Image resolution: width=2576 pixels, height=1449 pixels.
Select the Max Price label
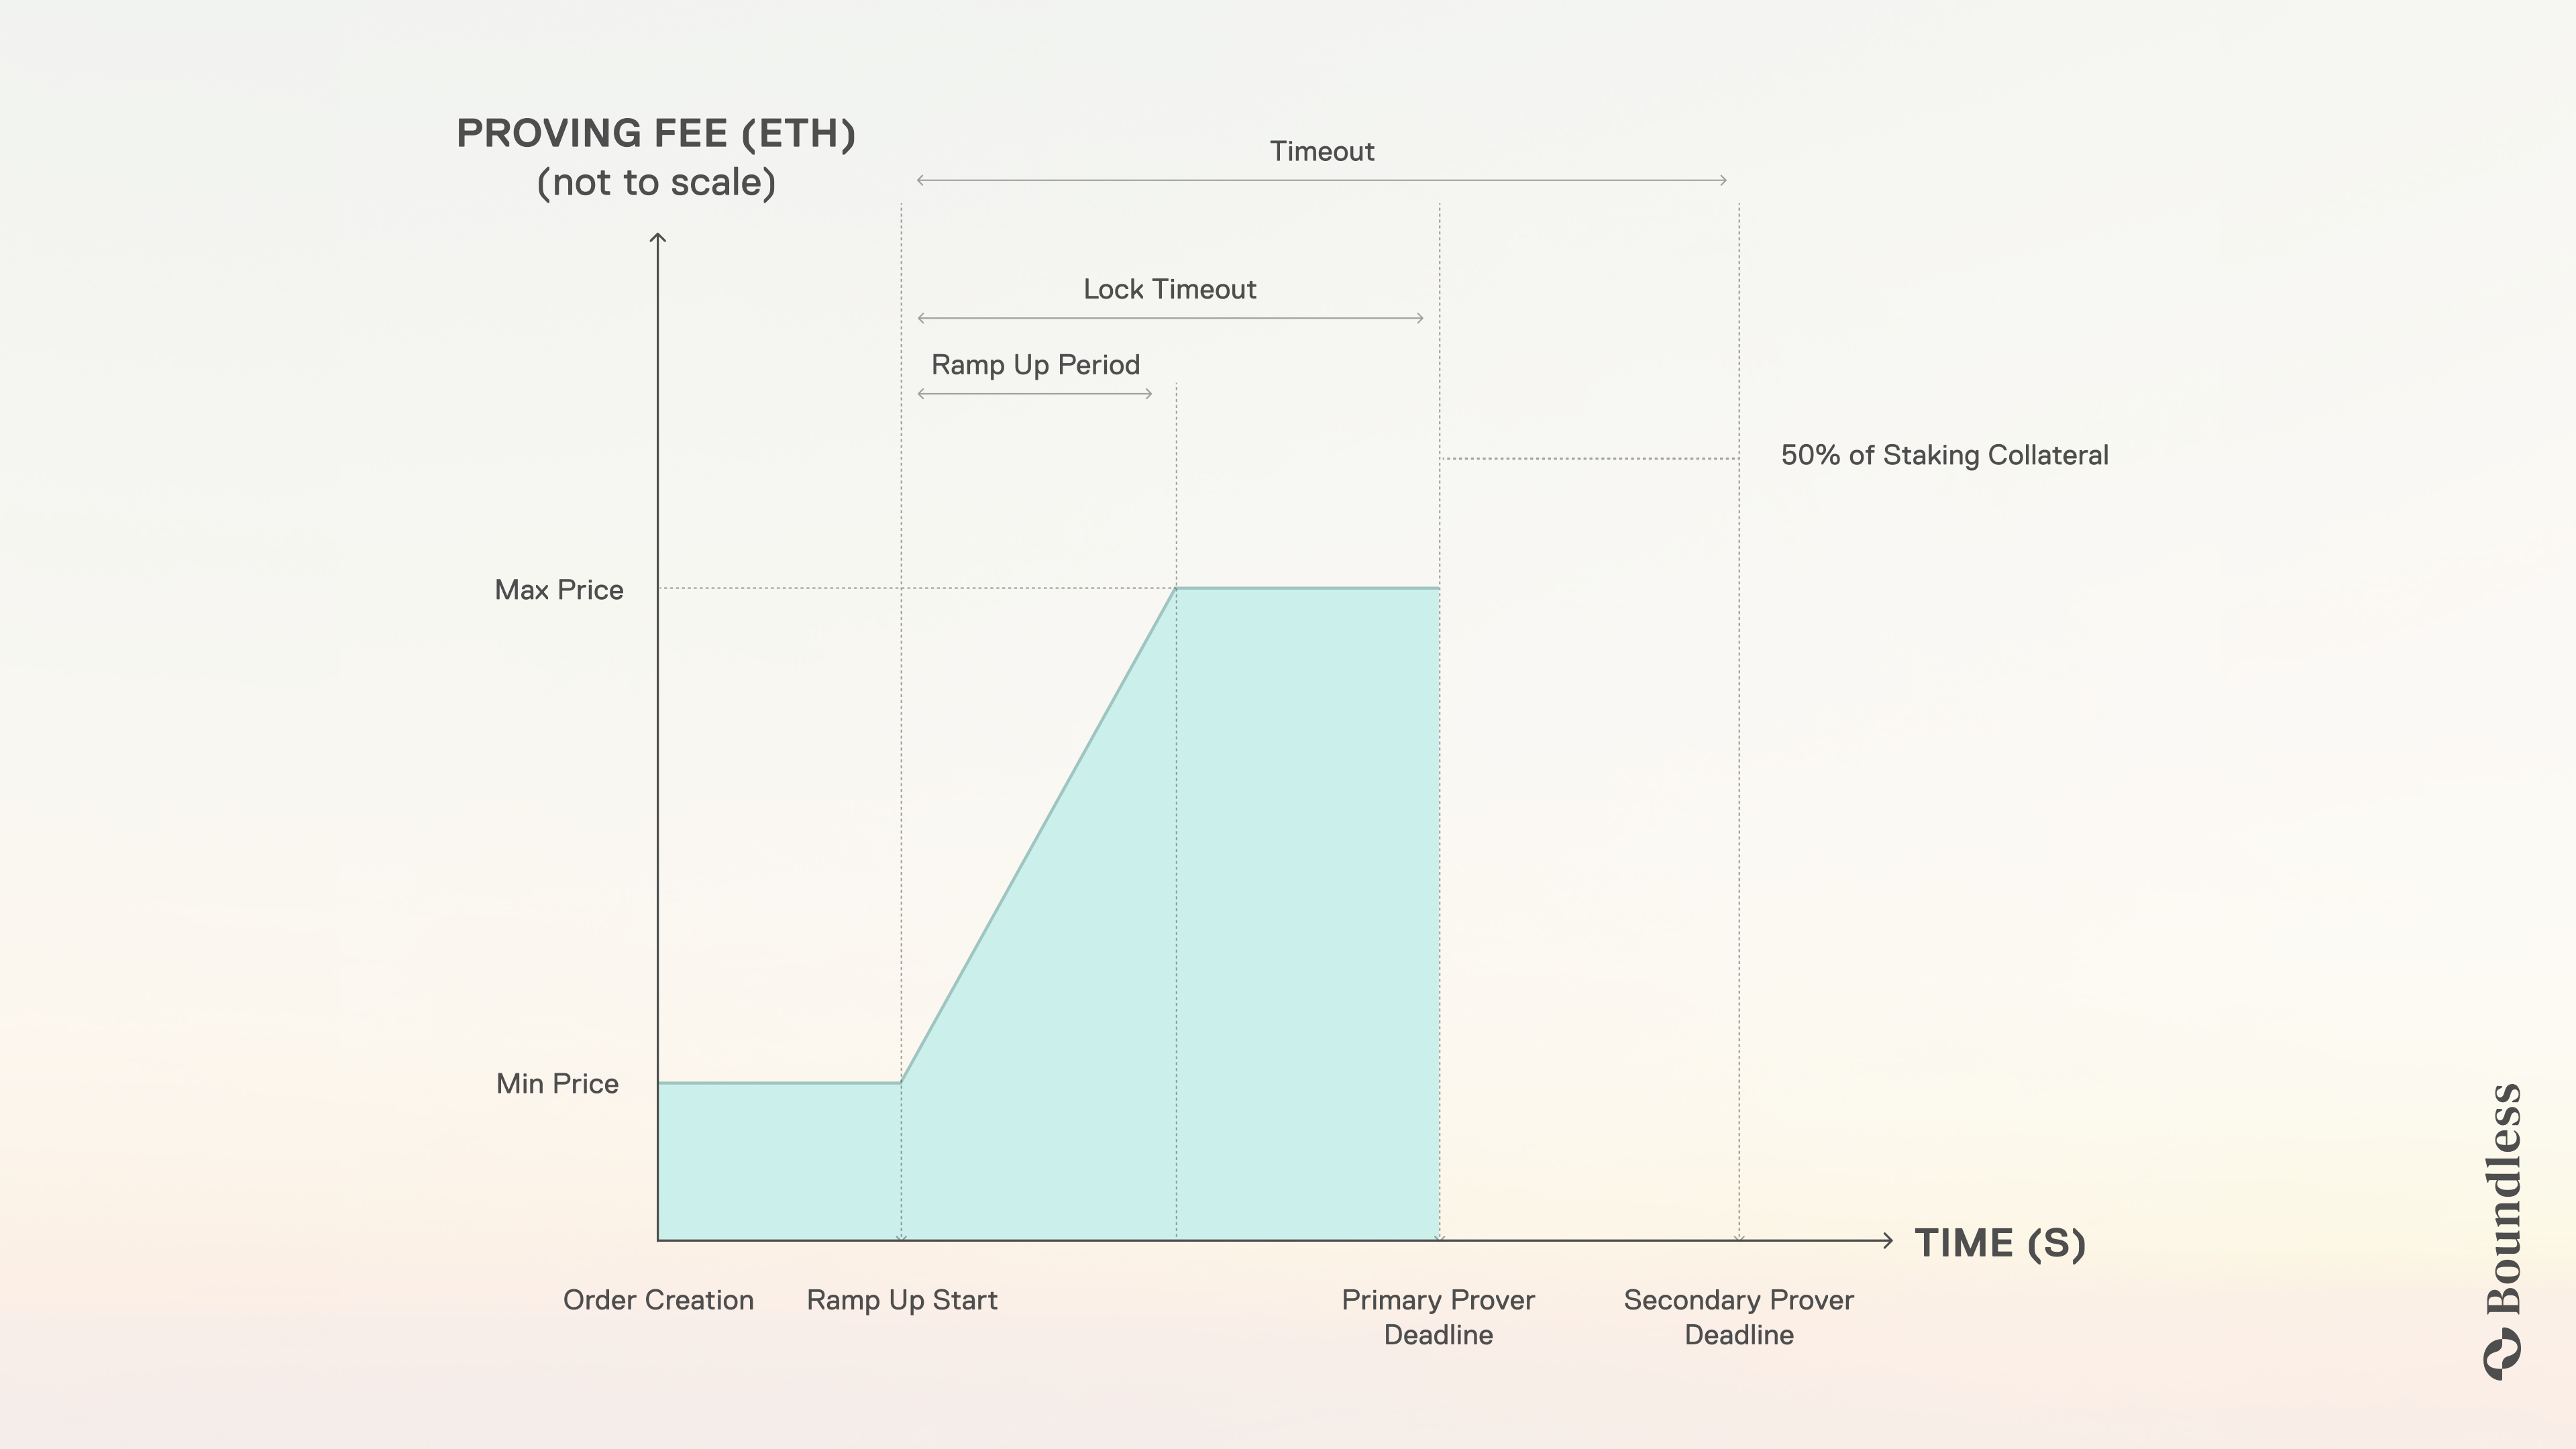point(559,590)
